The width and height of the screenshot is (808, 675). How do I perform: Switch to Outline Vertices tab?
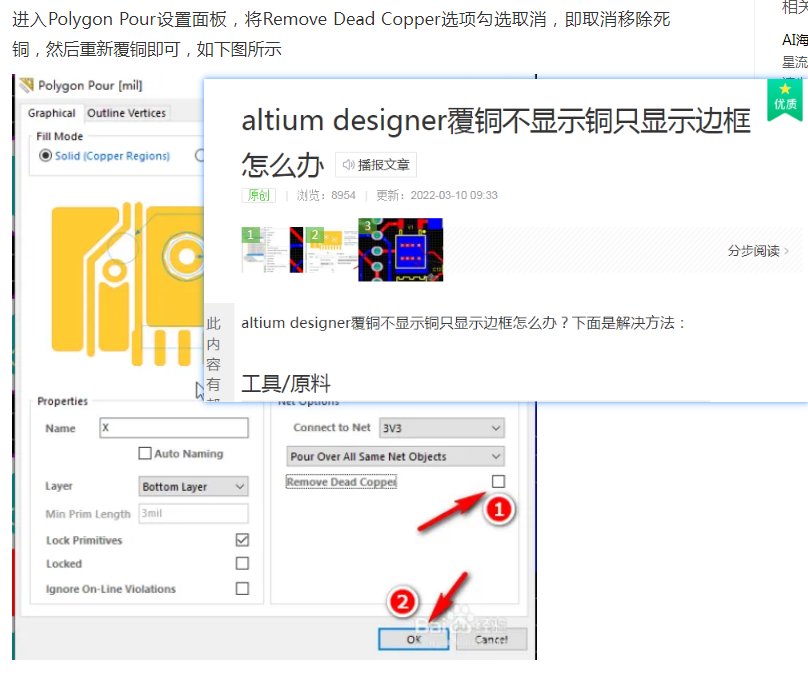126,113
